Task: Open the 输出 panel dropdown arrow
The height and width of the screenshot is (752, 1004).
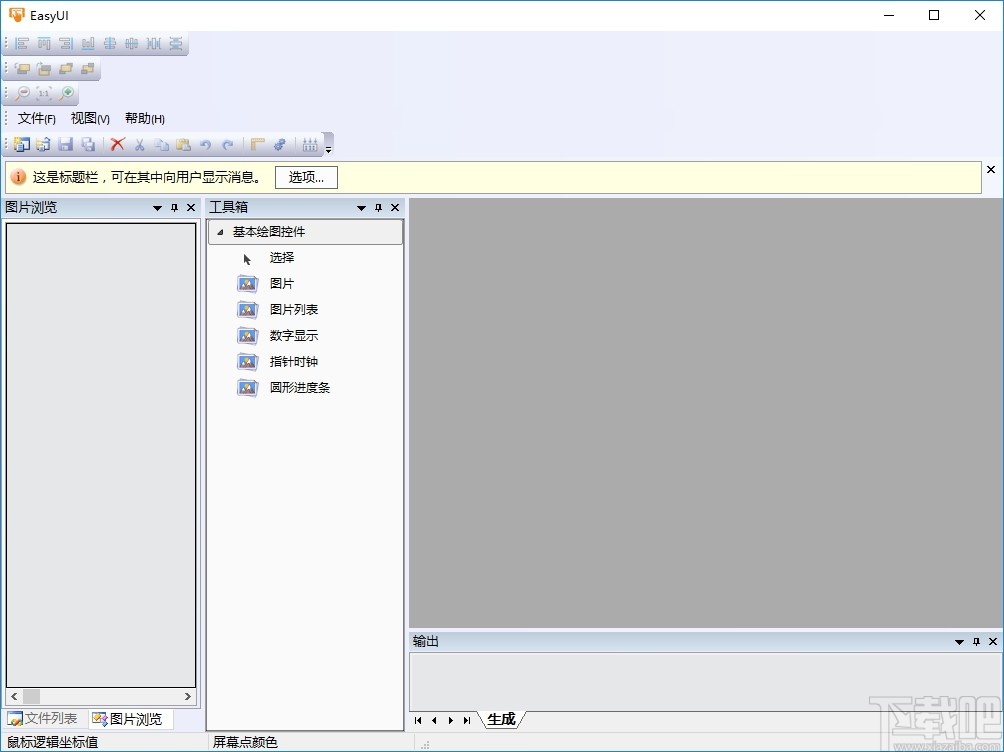Action: click(958, 641)
